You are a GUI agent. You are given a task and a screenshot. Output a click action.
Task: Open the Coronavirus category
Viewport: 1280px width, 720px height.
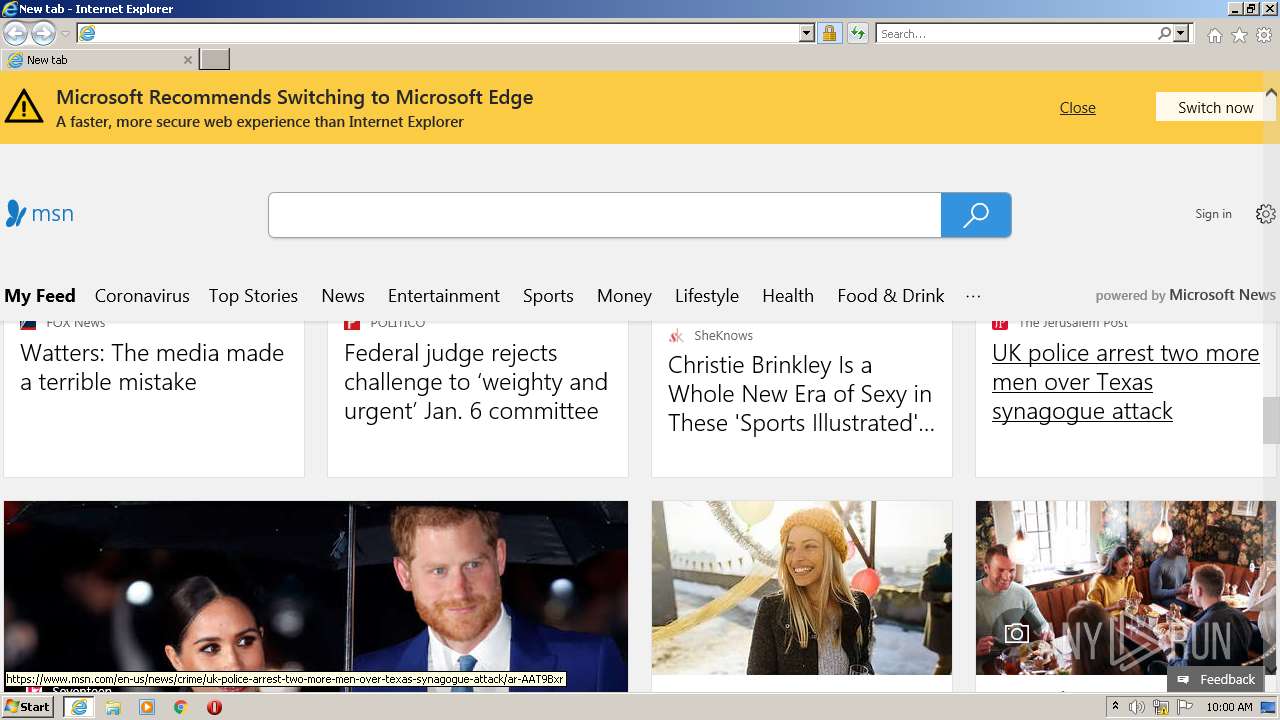142,296
